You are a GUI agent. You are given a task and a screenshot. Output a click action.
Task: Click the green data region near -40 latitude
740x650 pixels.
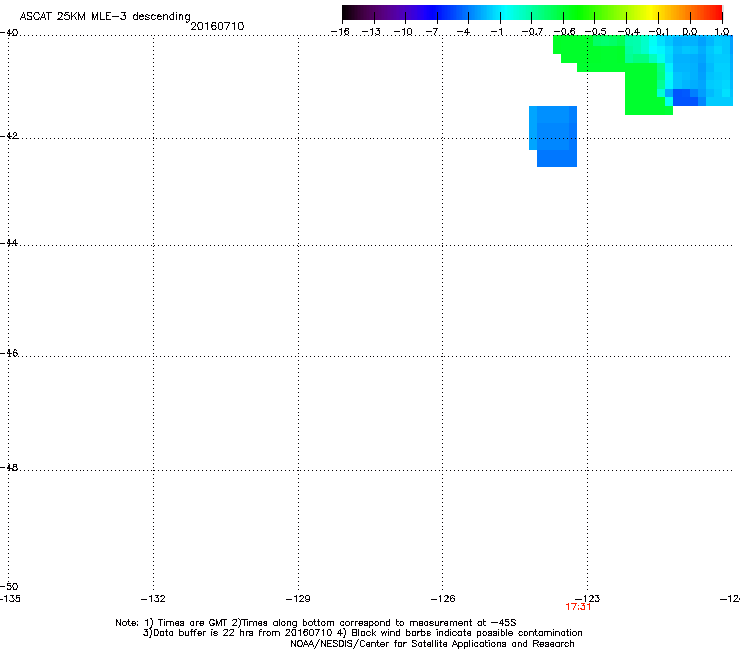[x=590, y=54]
